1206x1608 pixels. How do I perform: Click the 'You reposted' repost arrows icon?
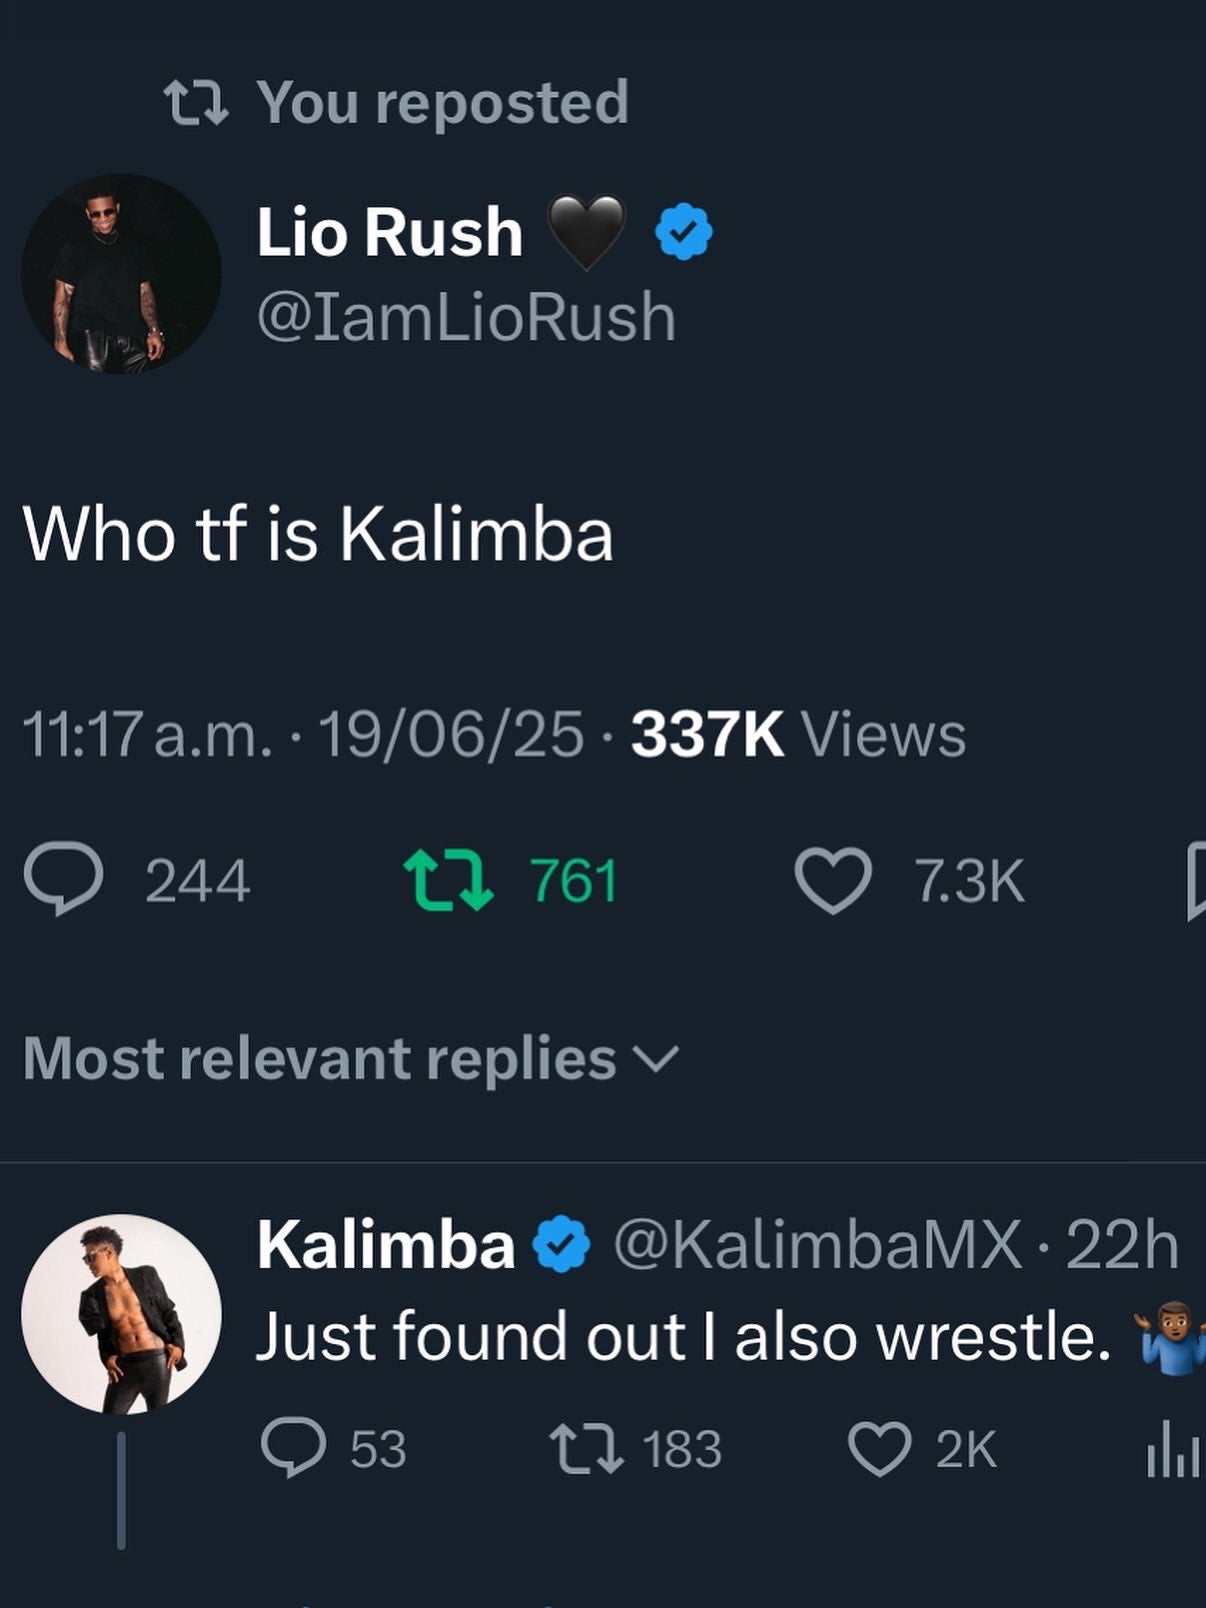click(196, 102)
